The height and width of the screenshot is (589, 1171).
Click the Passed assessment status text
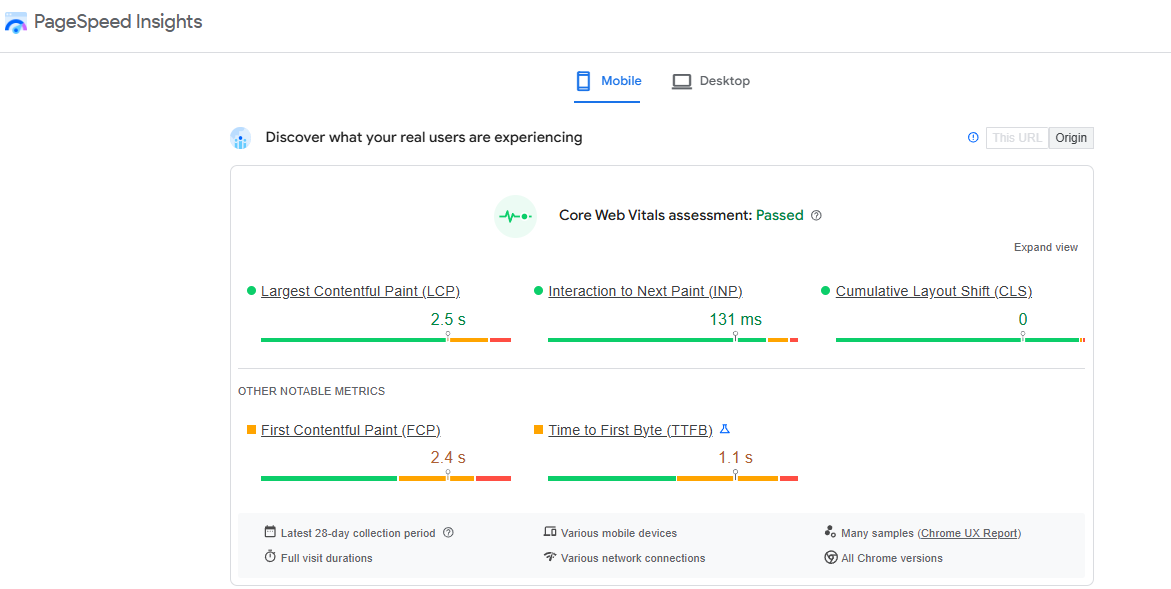pyautogui.click(x=780, y=215)
